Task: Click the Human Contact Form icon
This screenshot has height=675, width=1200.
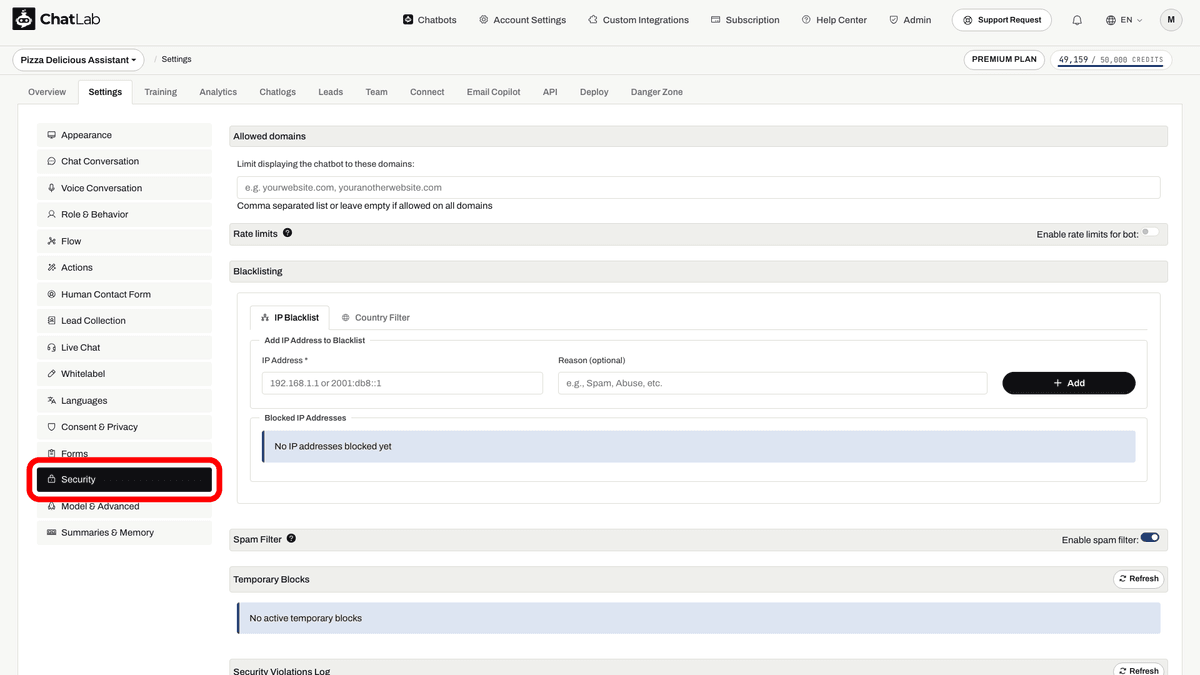Action: point(51,294)
